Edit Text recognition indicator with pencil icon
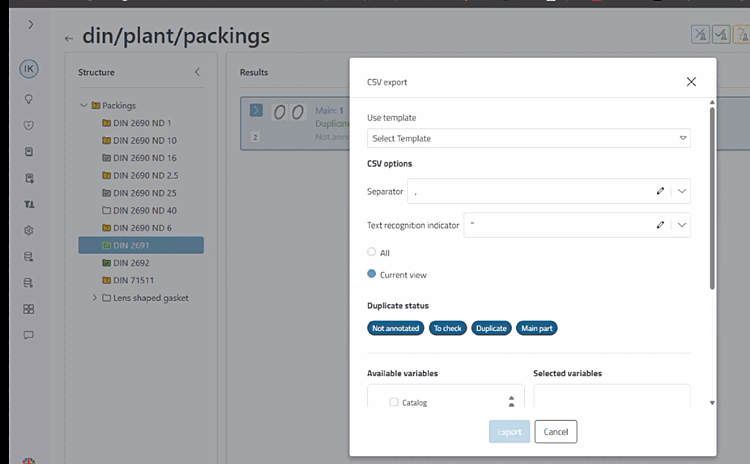750x464 pixels. [660, 225]
